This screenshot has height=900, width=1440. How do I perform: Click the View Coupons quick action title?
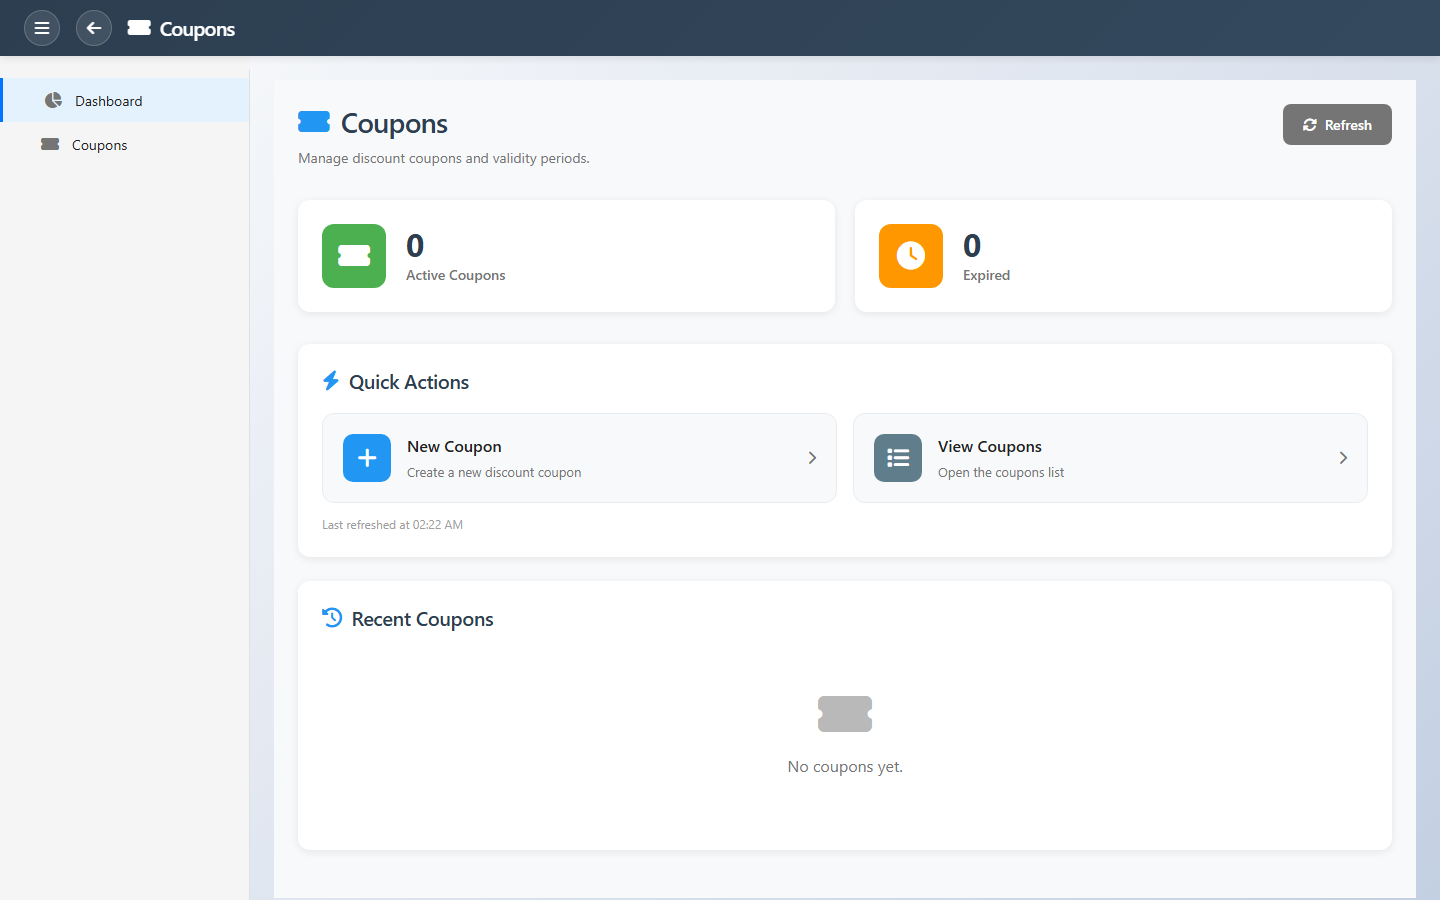point(989,447)
